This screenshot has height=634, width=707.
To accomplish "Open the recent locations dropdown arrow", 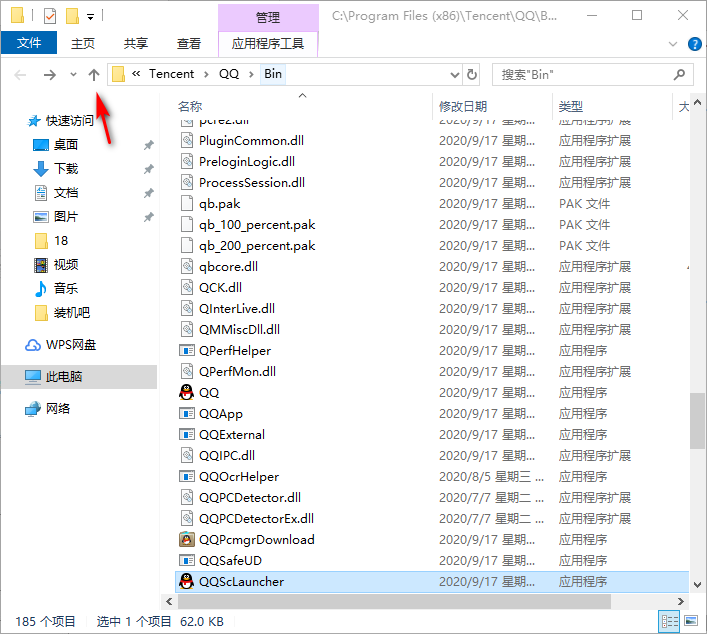I will (x=73, y=75).
